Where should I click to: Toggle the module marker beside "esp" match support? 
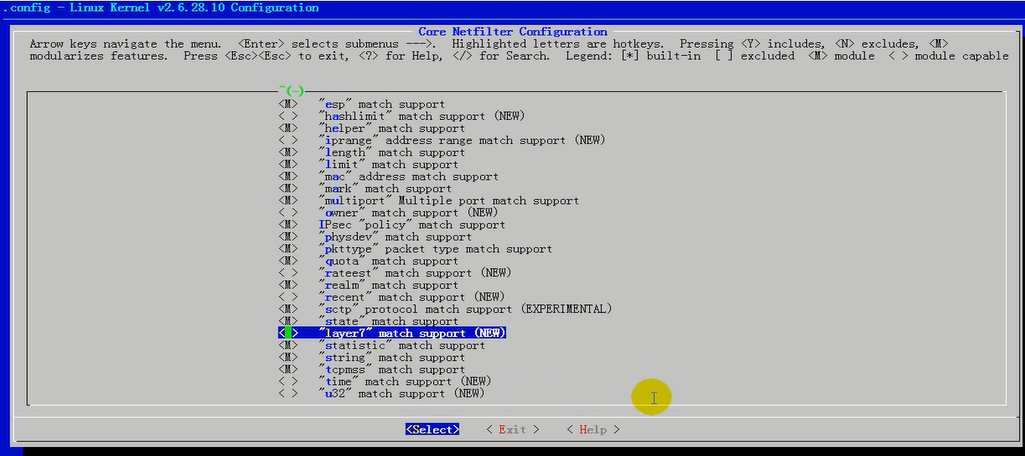288,105
